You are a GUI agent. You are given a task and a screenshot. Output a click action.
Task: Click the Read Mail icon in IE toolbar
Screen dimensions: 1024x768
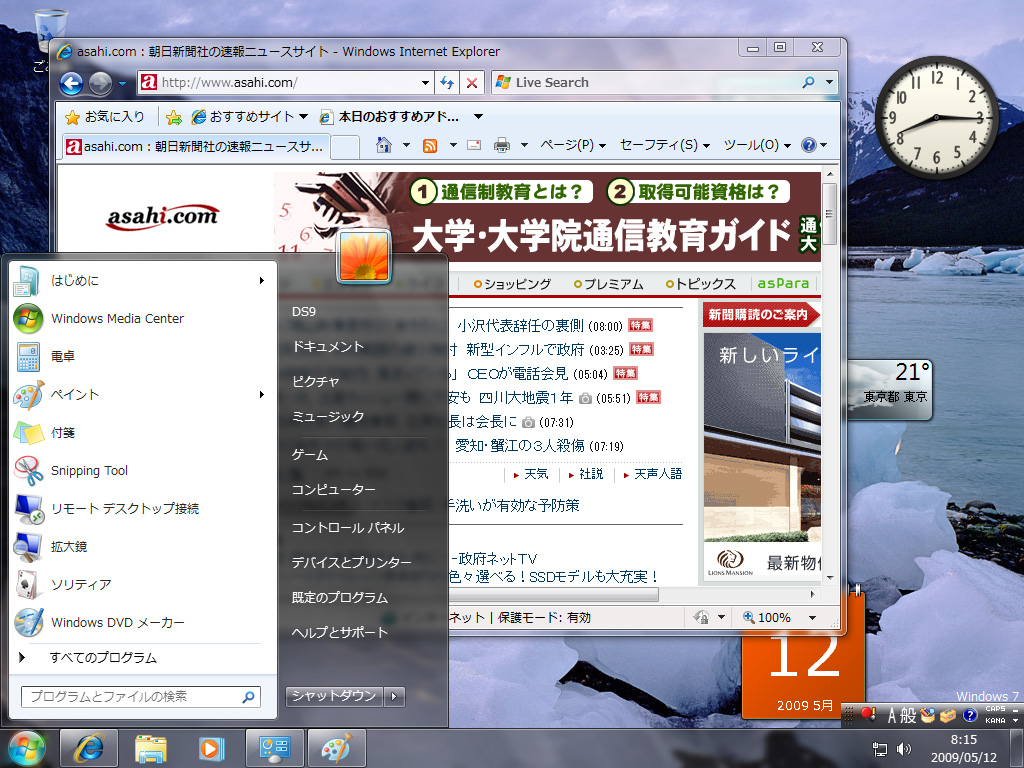click(474, 145)
